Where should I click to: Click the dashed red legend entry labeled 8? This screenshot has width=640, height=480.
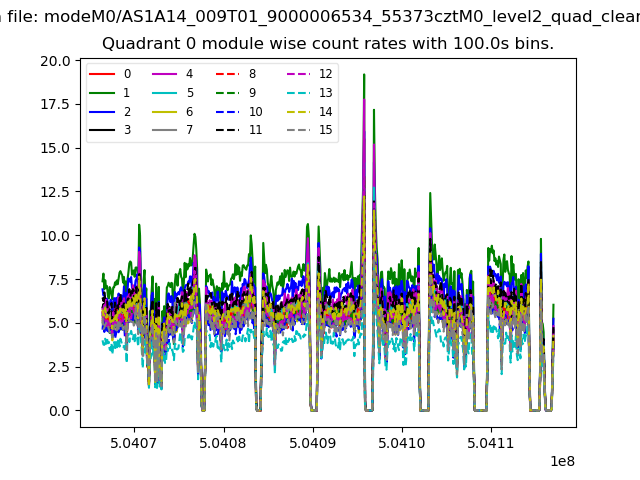click(227, 74)
